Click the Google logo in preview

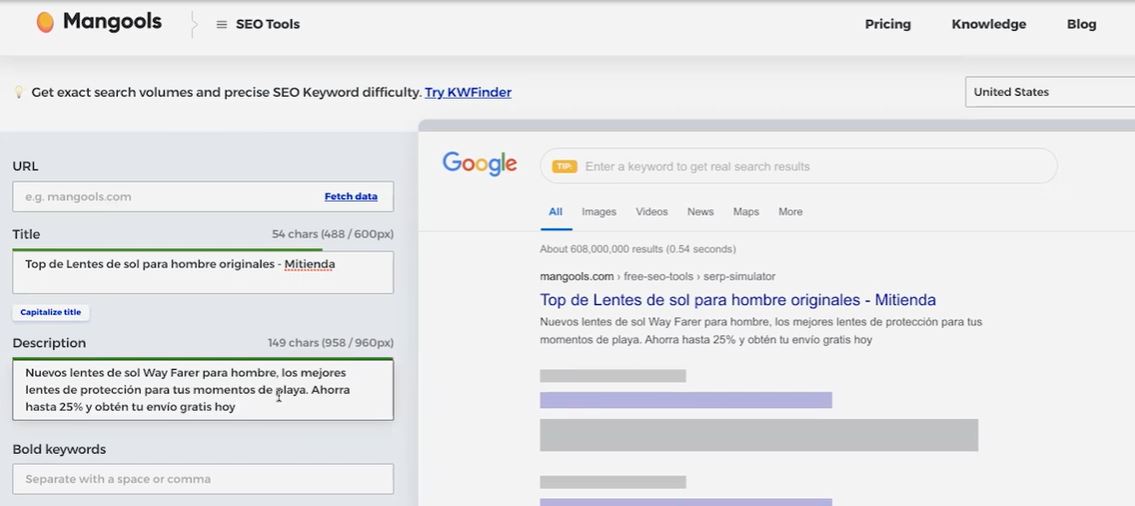point(480,164)
